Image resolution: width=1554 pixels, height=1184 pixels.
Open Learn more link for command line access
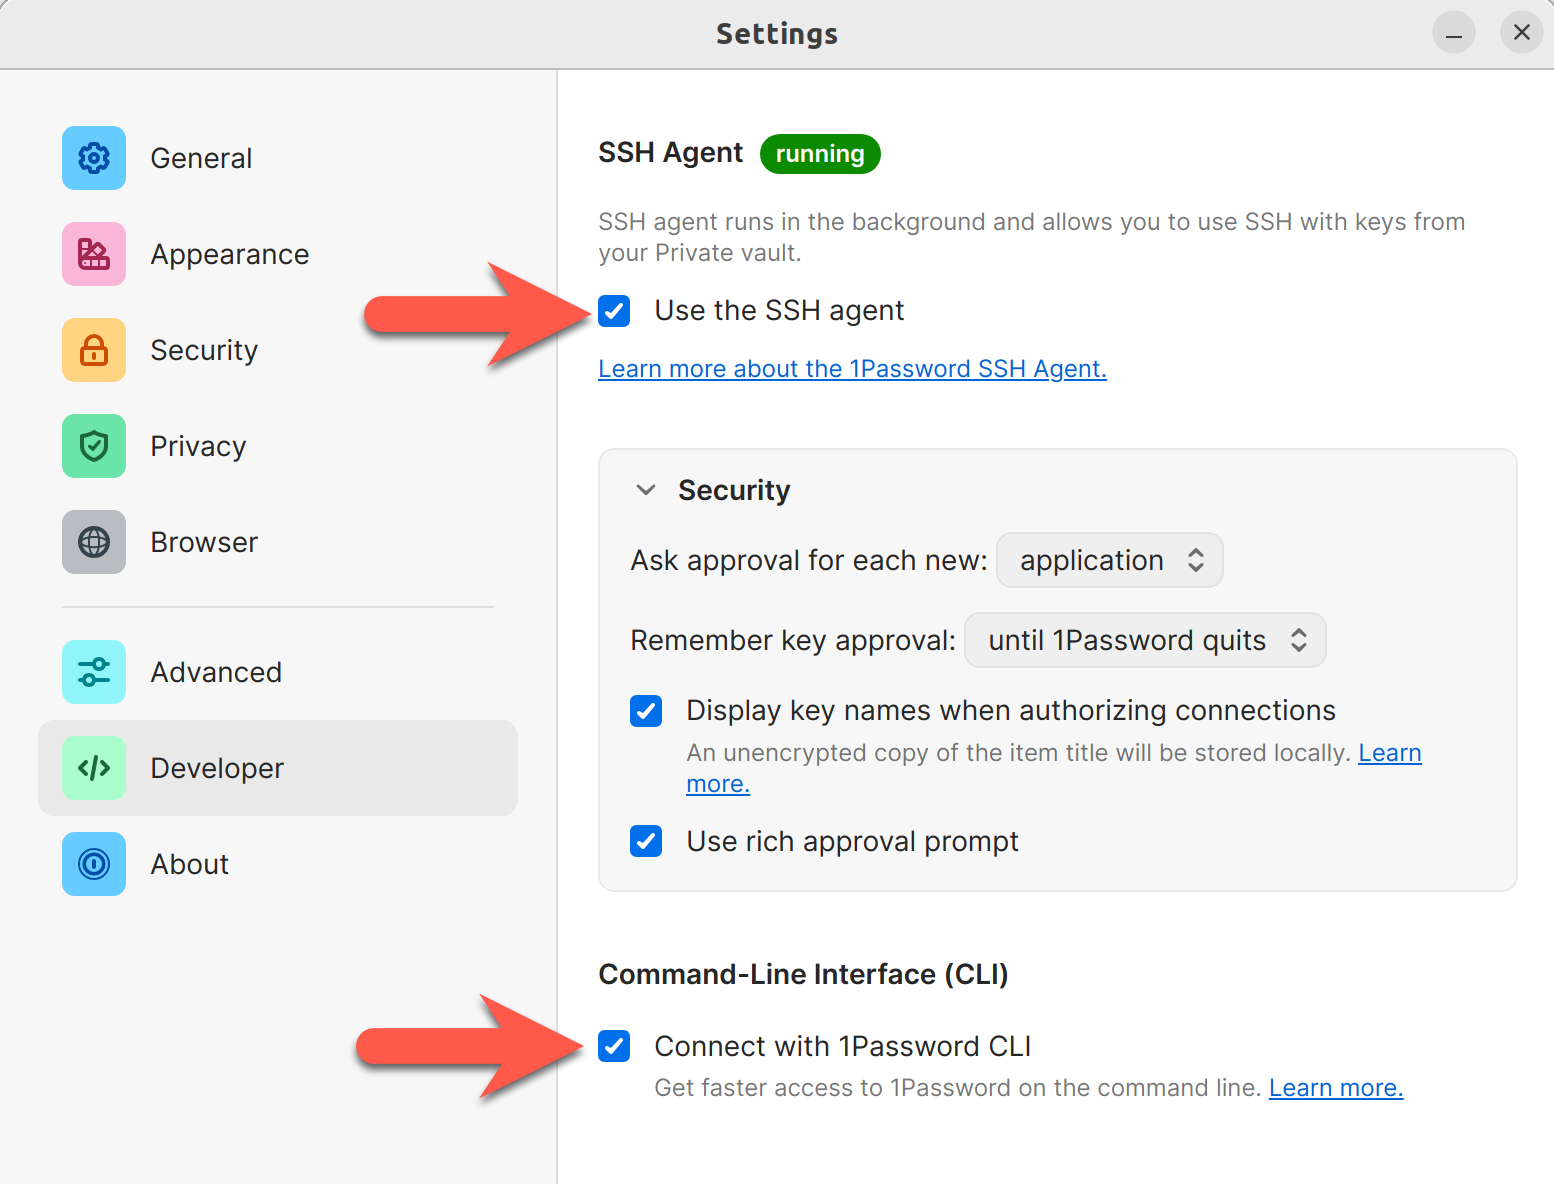pos(1336,1088)
